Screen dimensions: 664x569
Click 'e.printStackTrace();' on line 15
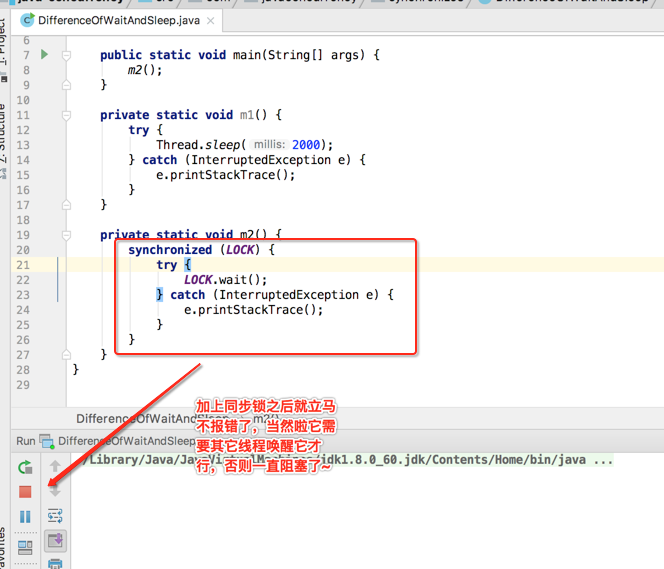[x=225, y=175]
